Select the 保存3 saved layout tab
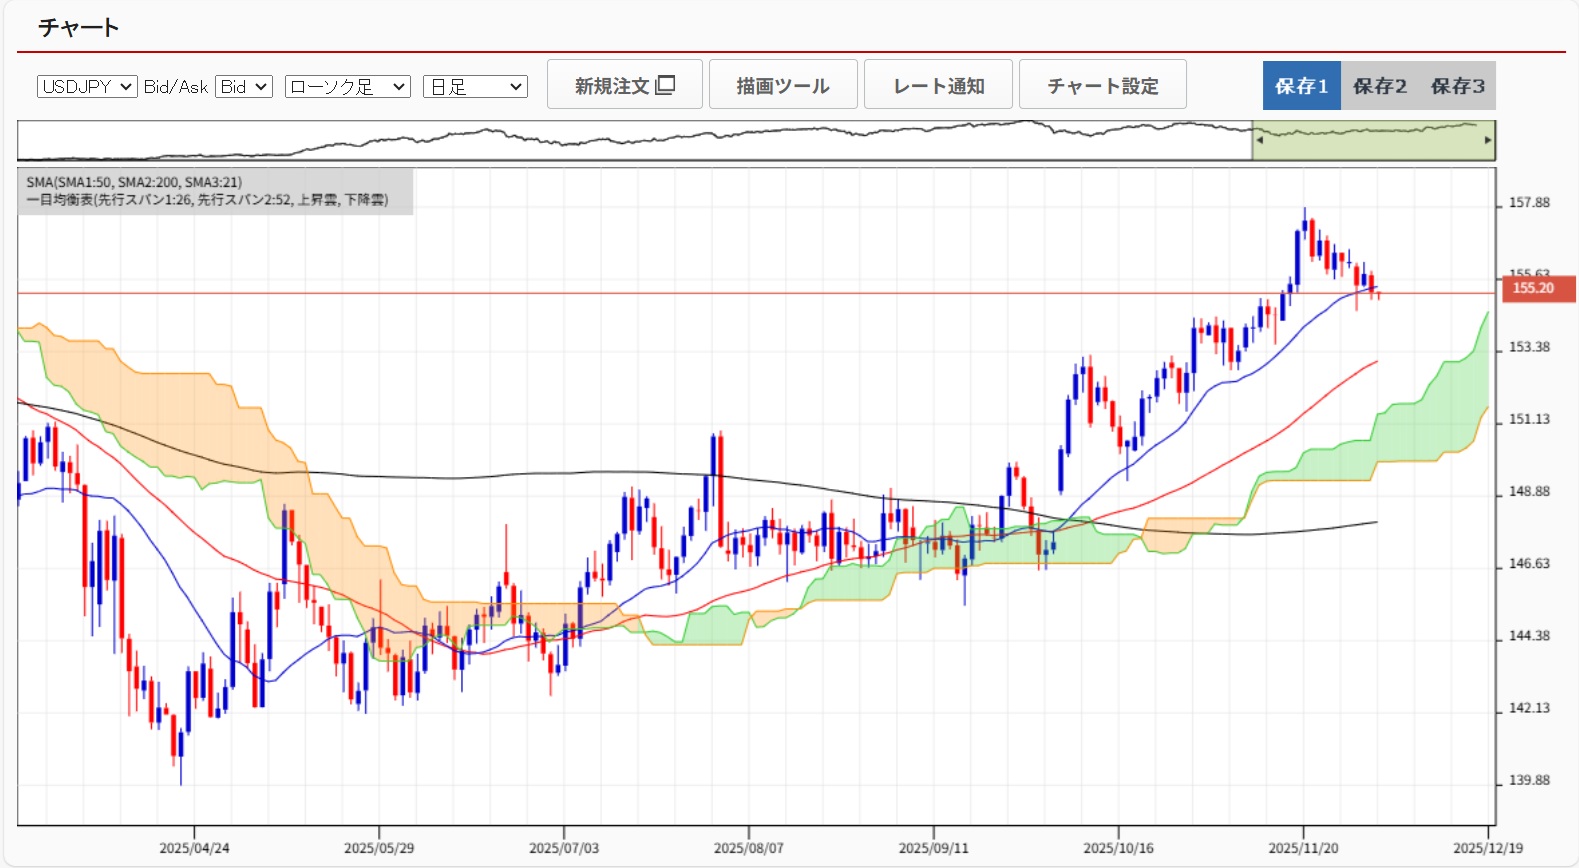The image size is (1579, 868). (x=1457, y=86)
